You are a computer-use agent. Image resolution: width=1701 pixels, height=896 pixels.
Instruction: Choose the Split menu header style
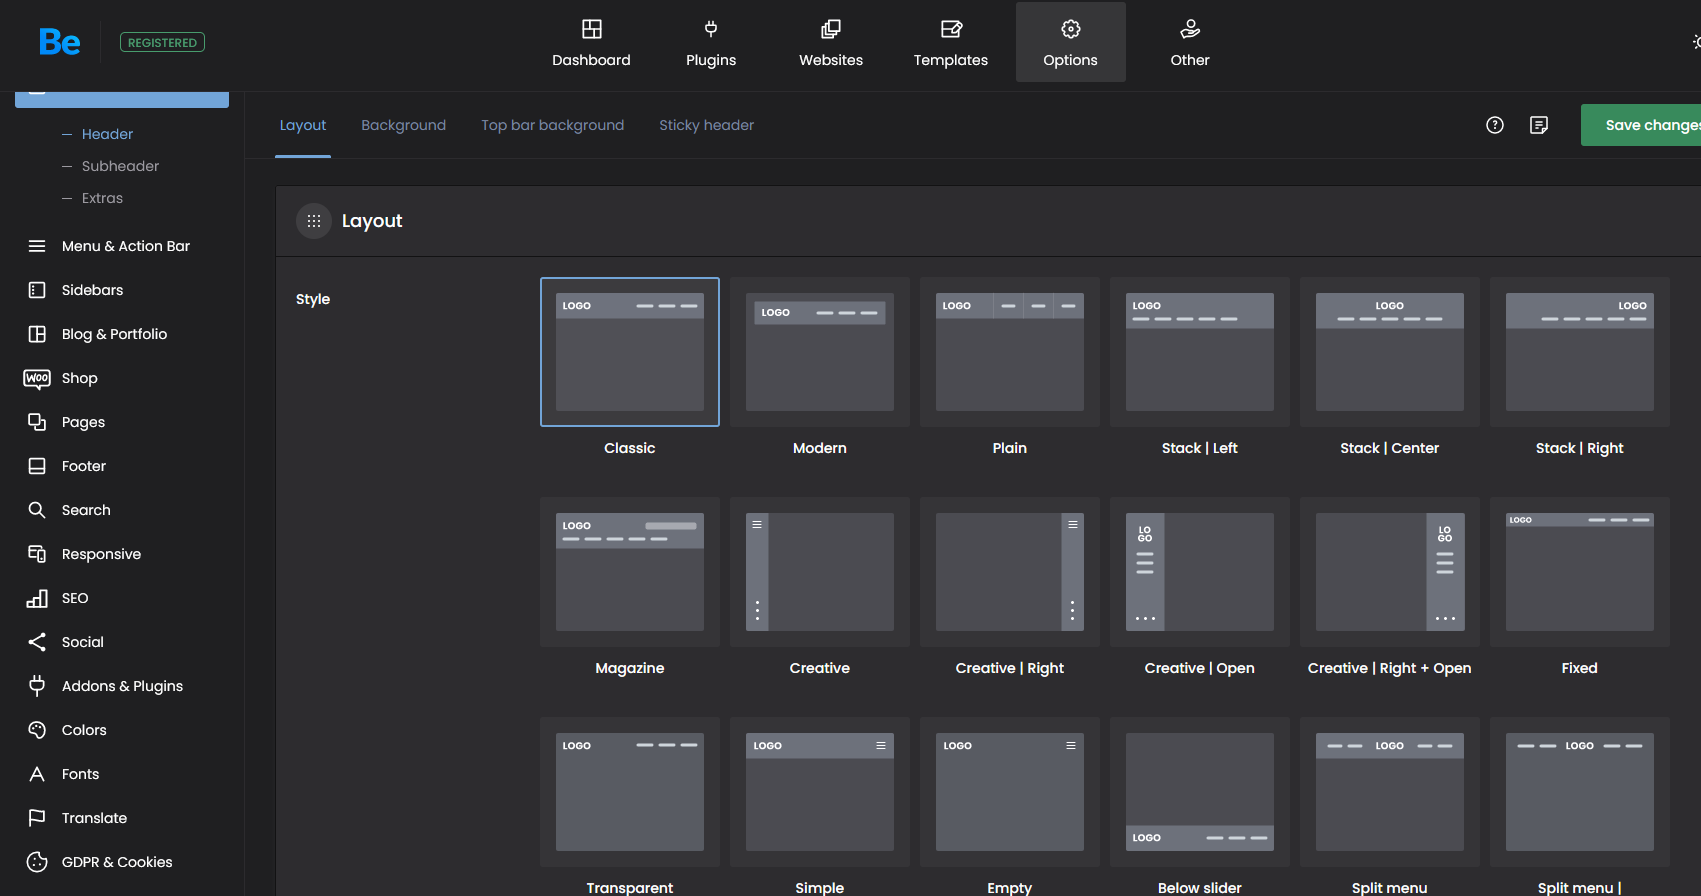[1390, 792]
